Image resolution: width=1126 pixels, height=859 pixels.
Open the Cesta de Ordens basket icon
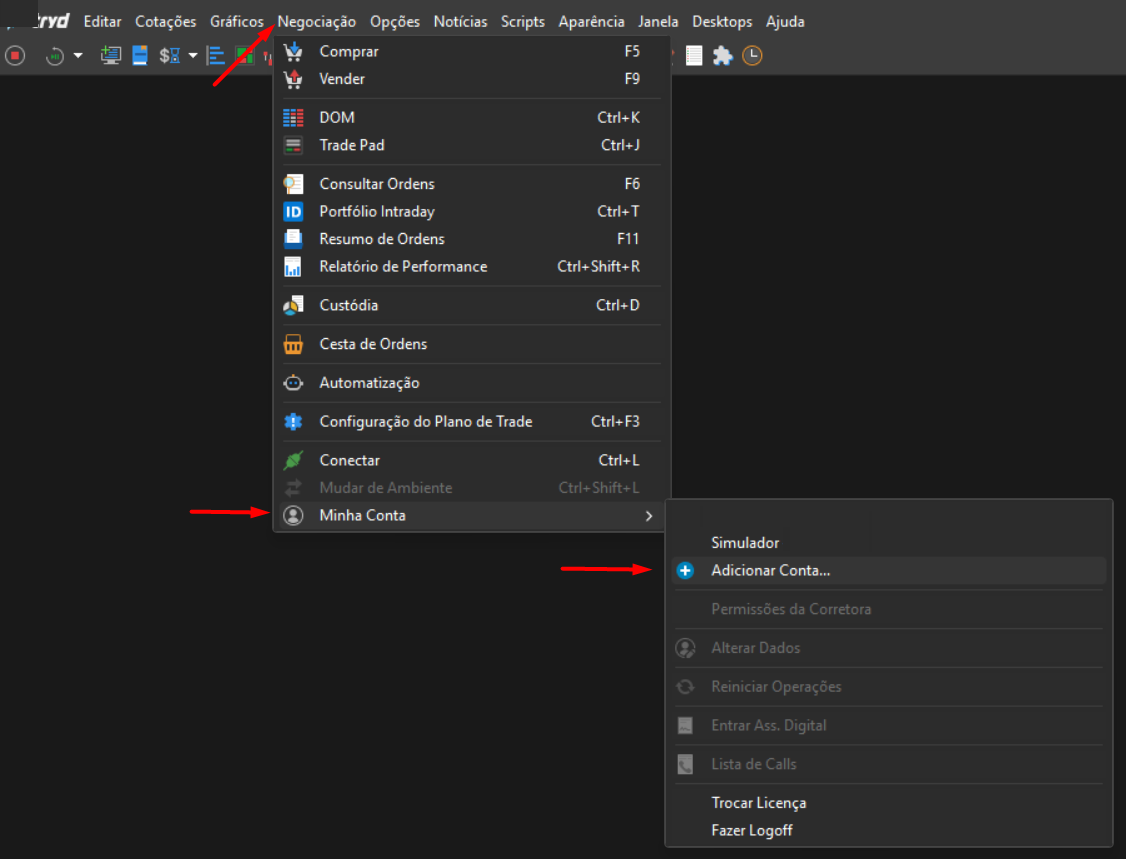(x=293, y=344)
